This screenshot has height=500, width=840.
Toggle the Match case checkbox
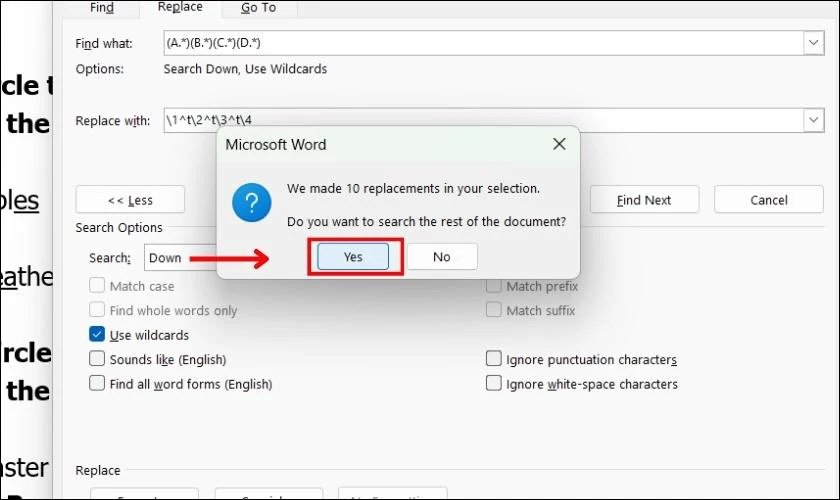[97, 285]
